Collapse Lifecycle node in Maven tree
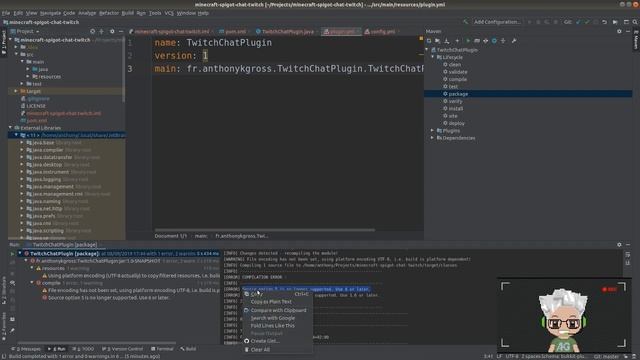The image size is (640, 360). 433,57
